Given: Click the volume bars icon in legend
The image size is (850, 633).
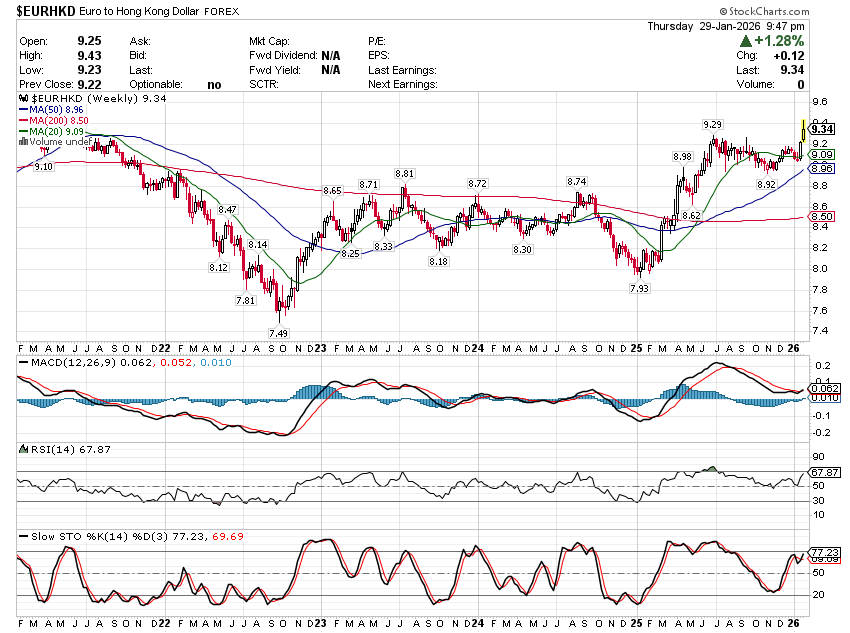Looking at the screenshot, I should coord(24,142).
